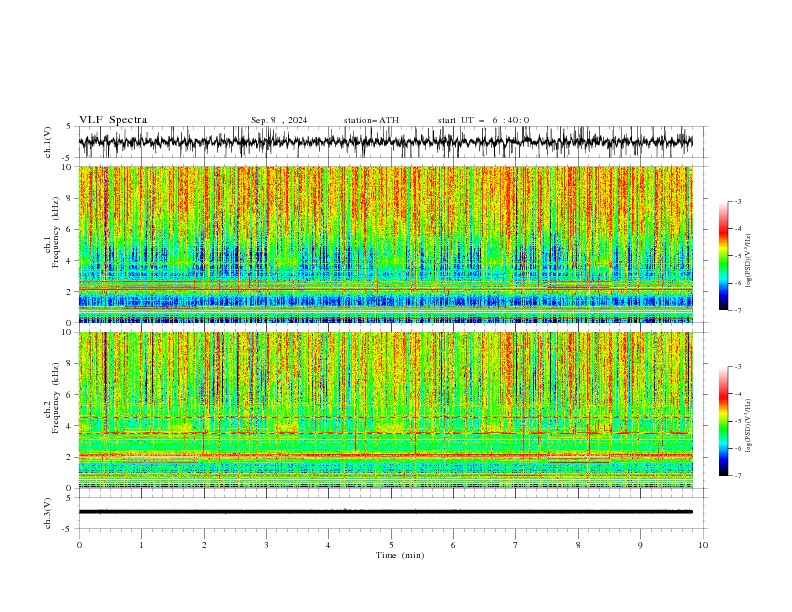Click the "-3" label on upper color bar

737,201
